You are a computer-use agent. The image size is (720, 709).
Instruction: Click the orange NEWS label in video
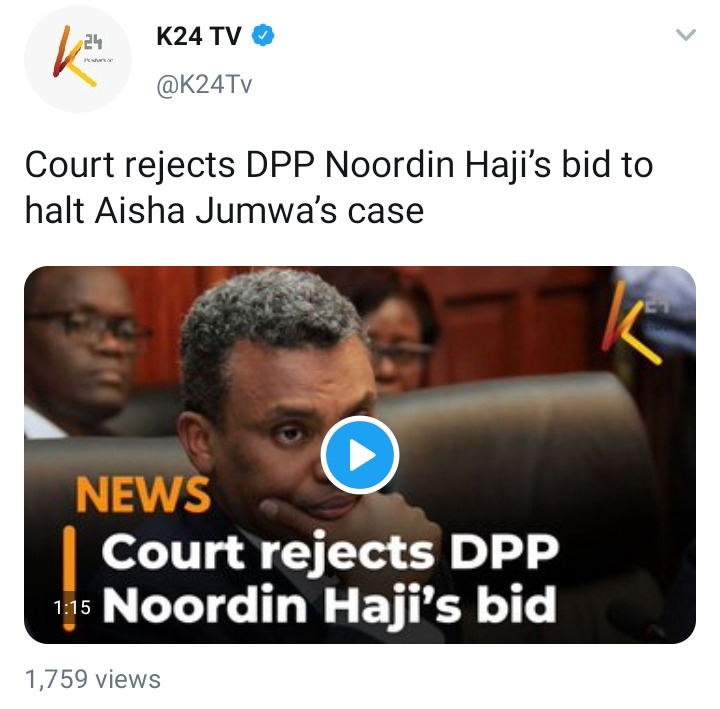tap(143, 495)
